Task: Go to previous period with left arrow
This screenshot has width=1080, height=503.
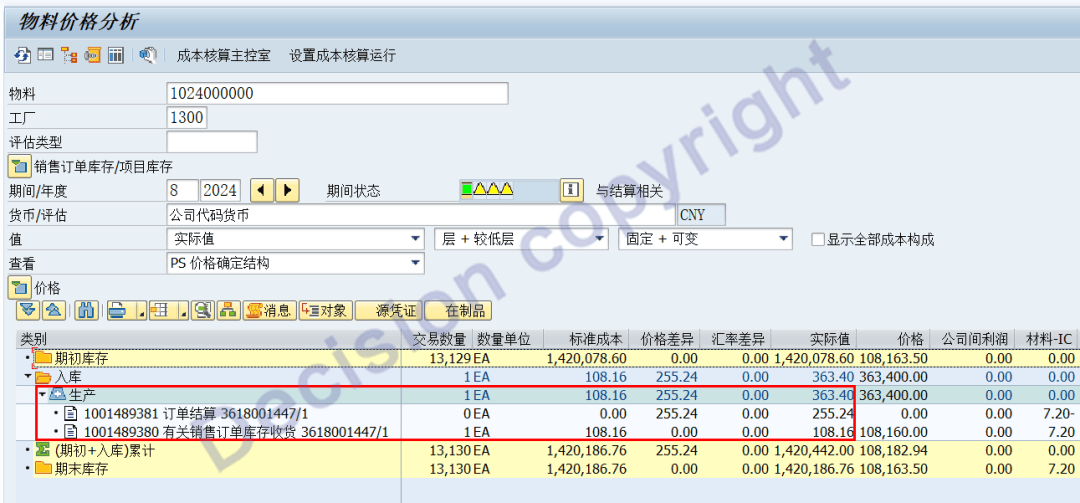Action: (x=261, y=190)
